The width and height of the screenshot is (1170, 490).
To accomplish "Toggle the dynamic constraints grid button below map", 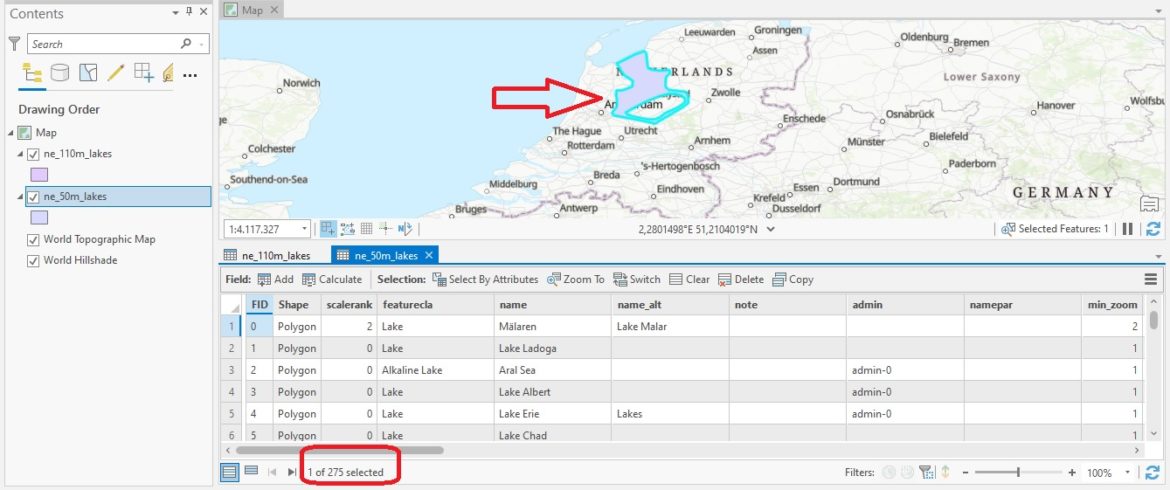I will (x=348, y=229).
